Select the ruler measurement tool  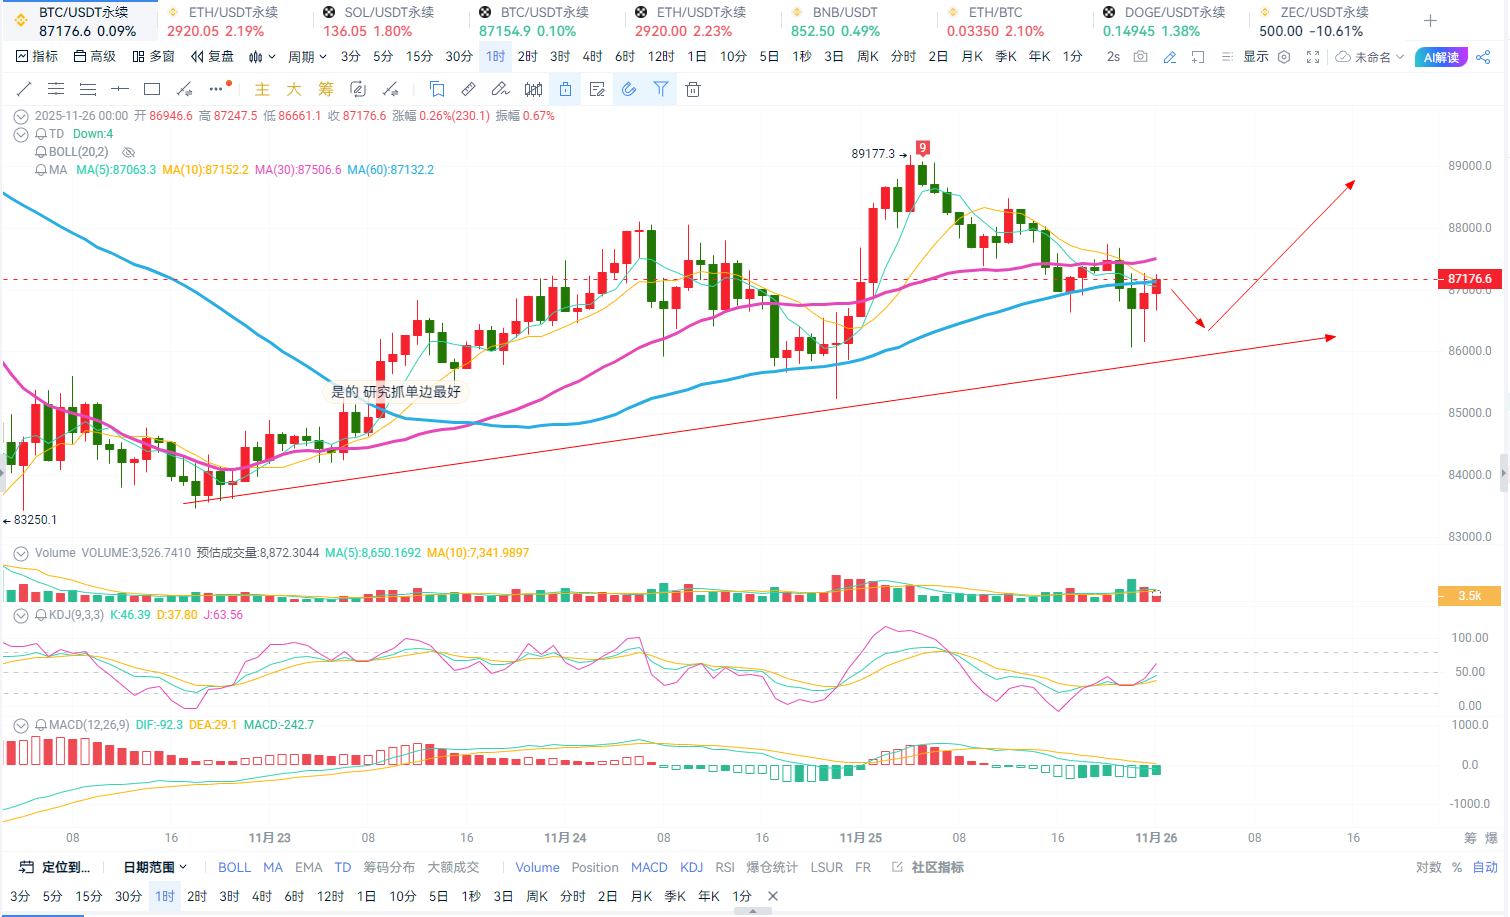tap(468, 89)
